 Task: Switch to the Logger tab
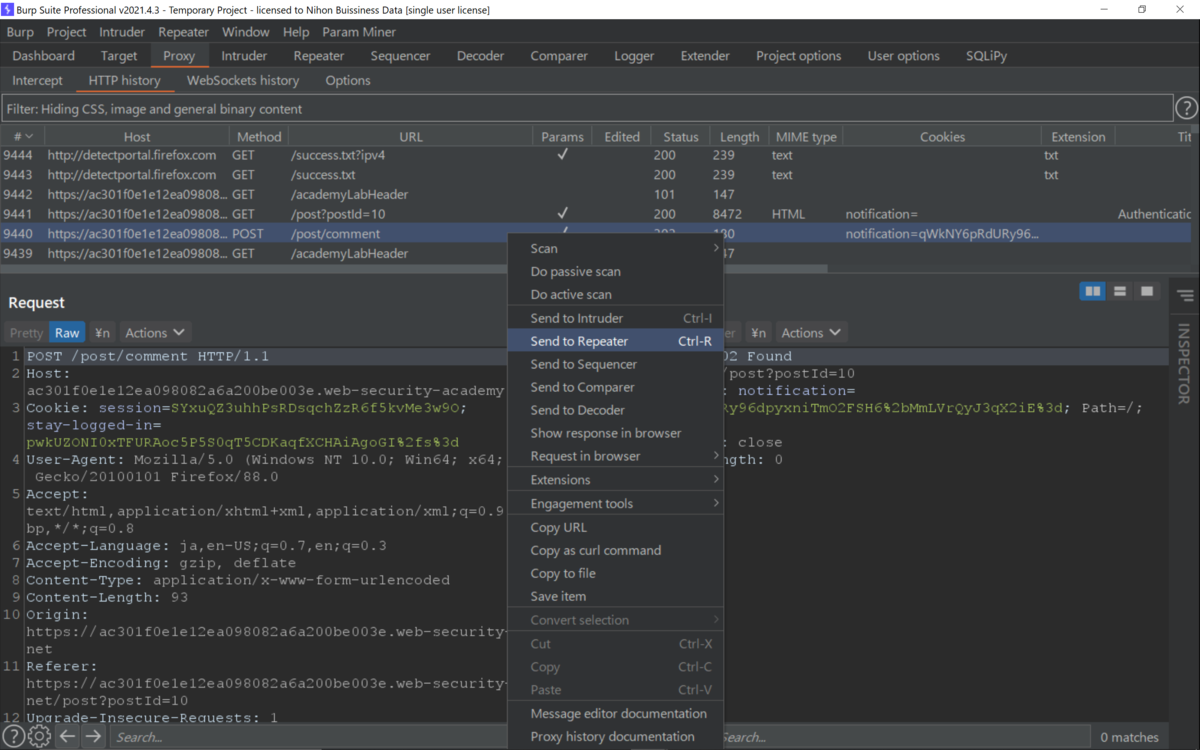[x=634, y=56]
